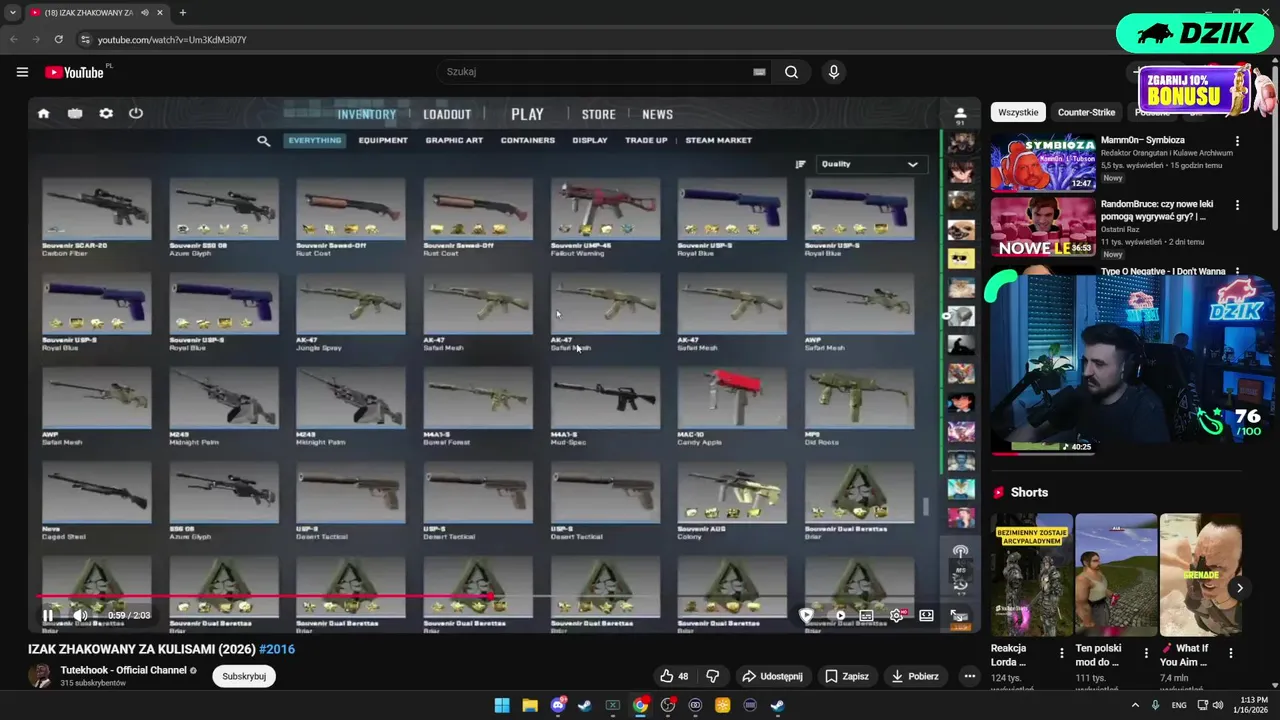Open the Tutekhook - Official Channel link

point(123,670)
